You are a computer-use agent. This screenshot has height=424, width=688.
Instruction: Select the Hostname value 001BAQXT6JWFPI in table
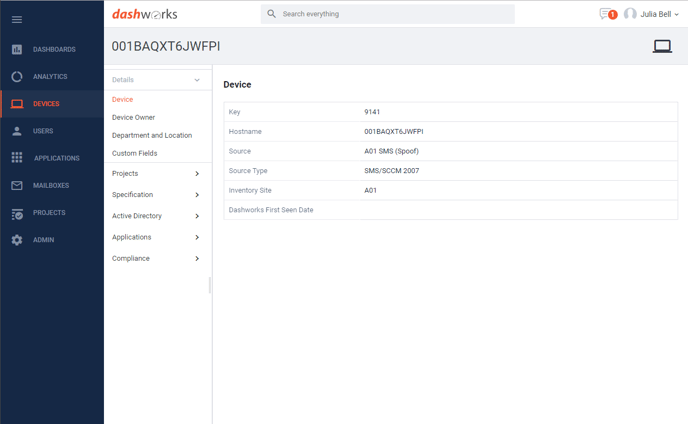pyautogui.click(x=394, y=132)
